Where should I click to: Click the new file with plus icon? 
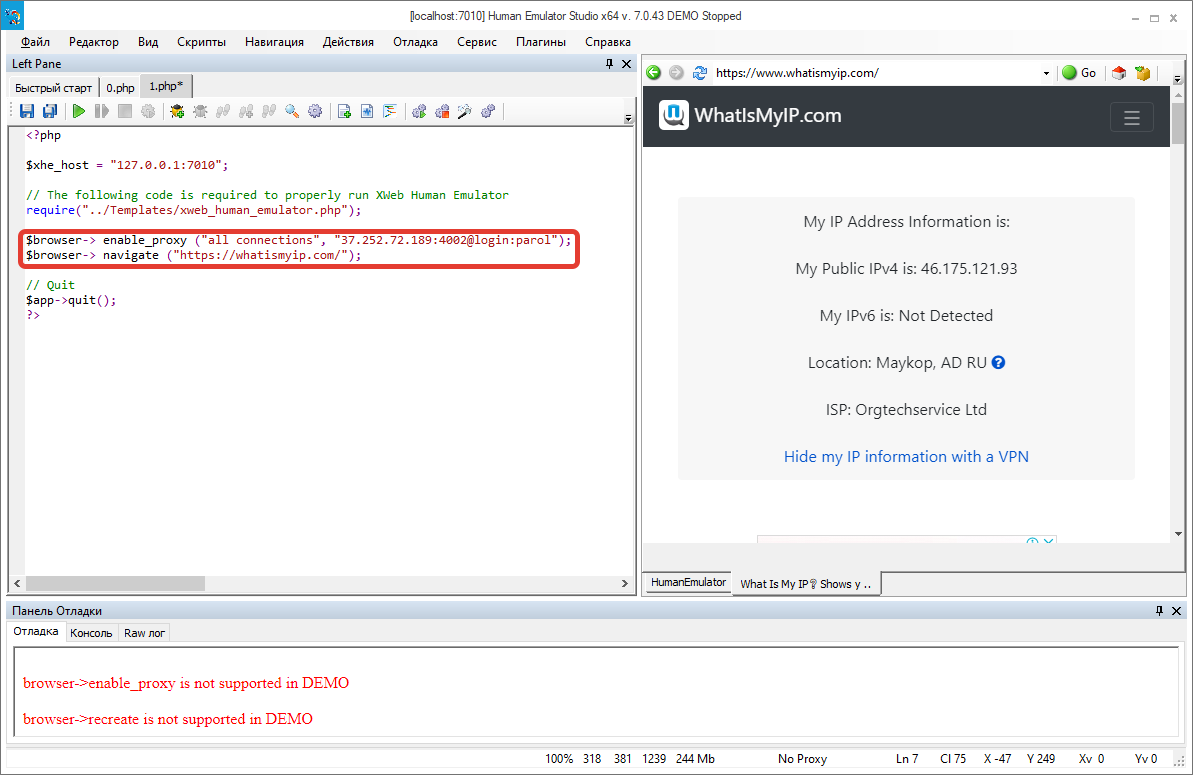pyautogui.click(x=344, y=111)
